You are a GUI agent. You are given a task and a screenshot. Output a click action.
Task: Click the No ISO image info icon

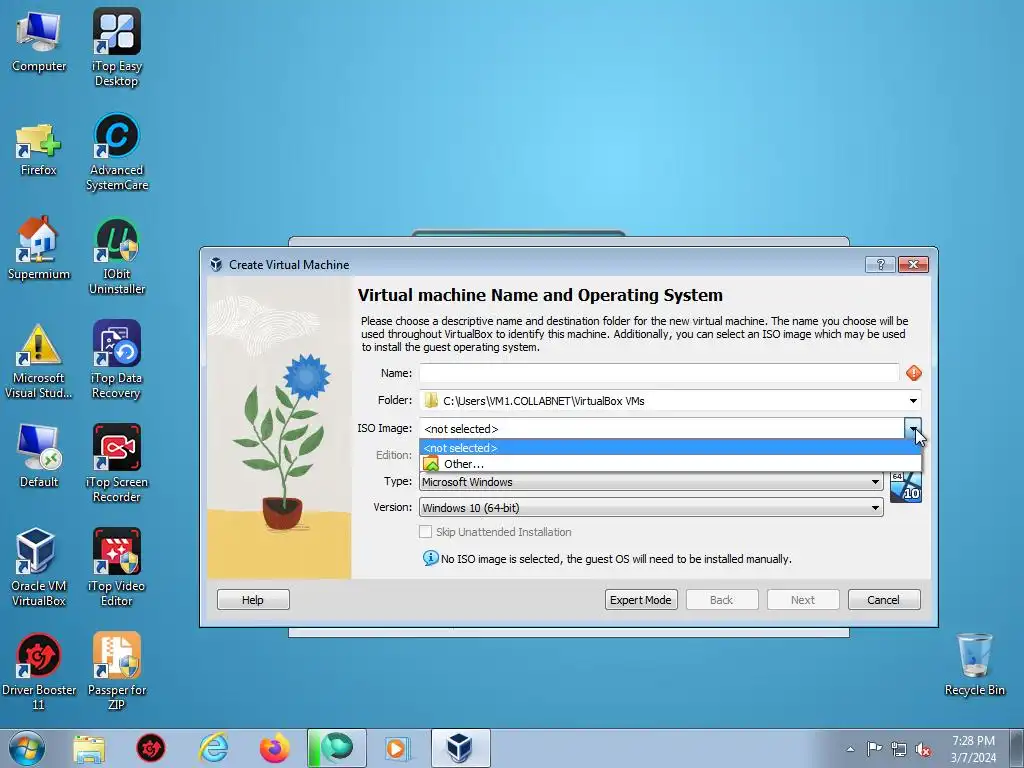click(x=430, y=558)
